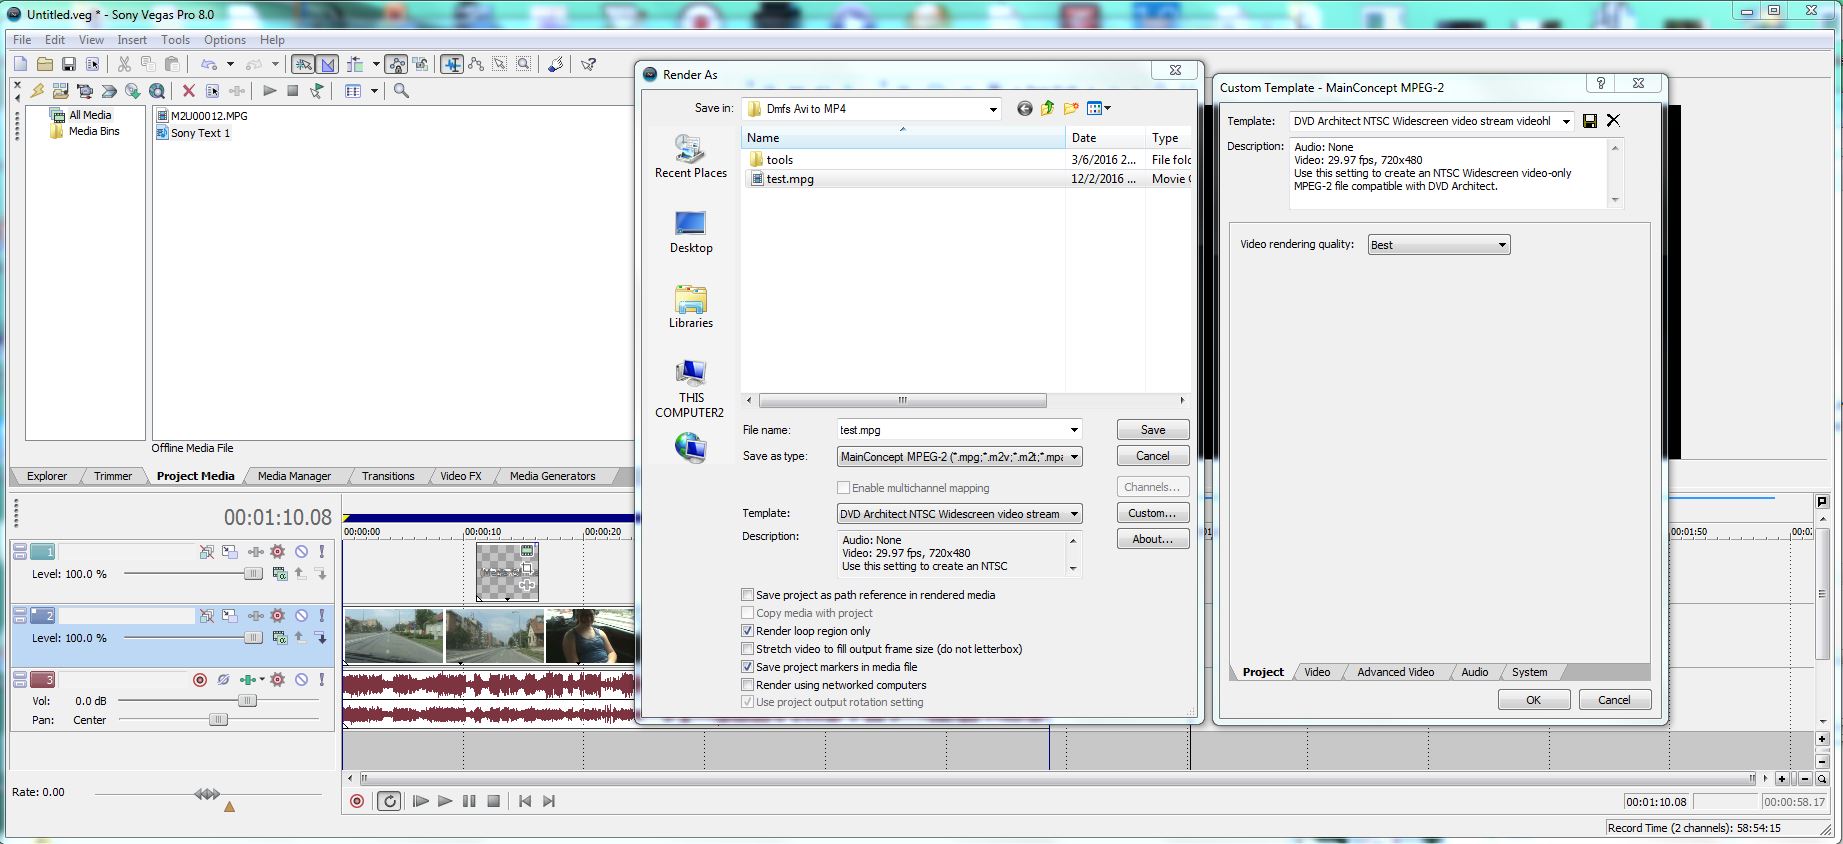This screenshot has width=1843, height=844.
Task: Click the track 3 Pan slider handle
Action: [x=218, y=719]
